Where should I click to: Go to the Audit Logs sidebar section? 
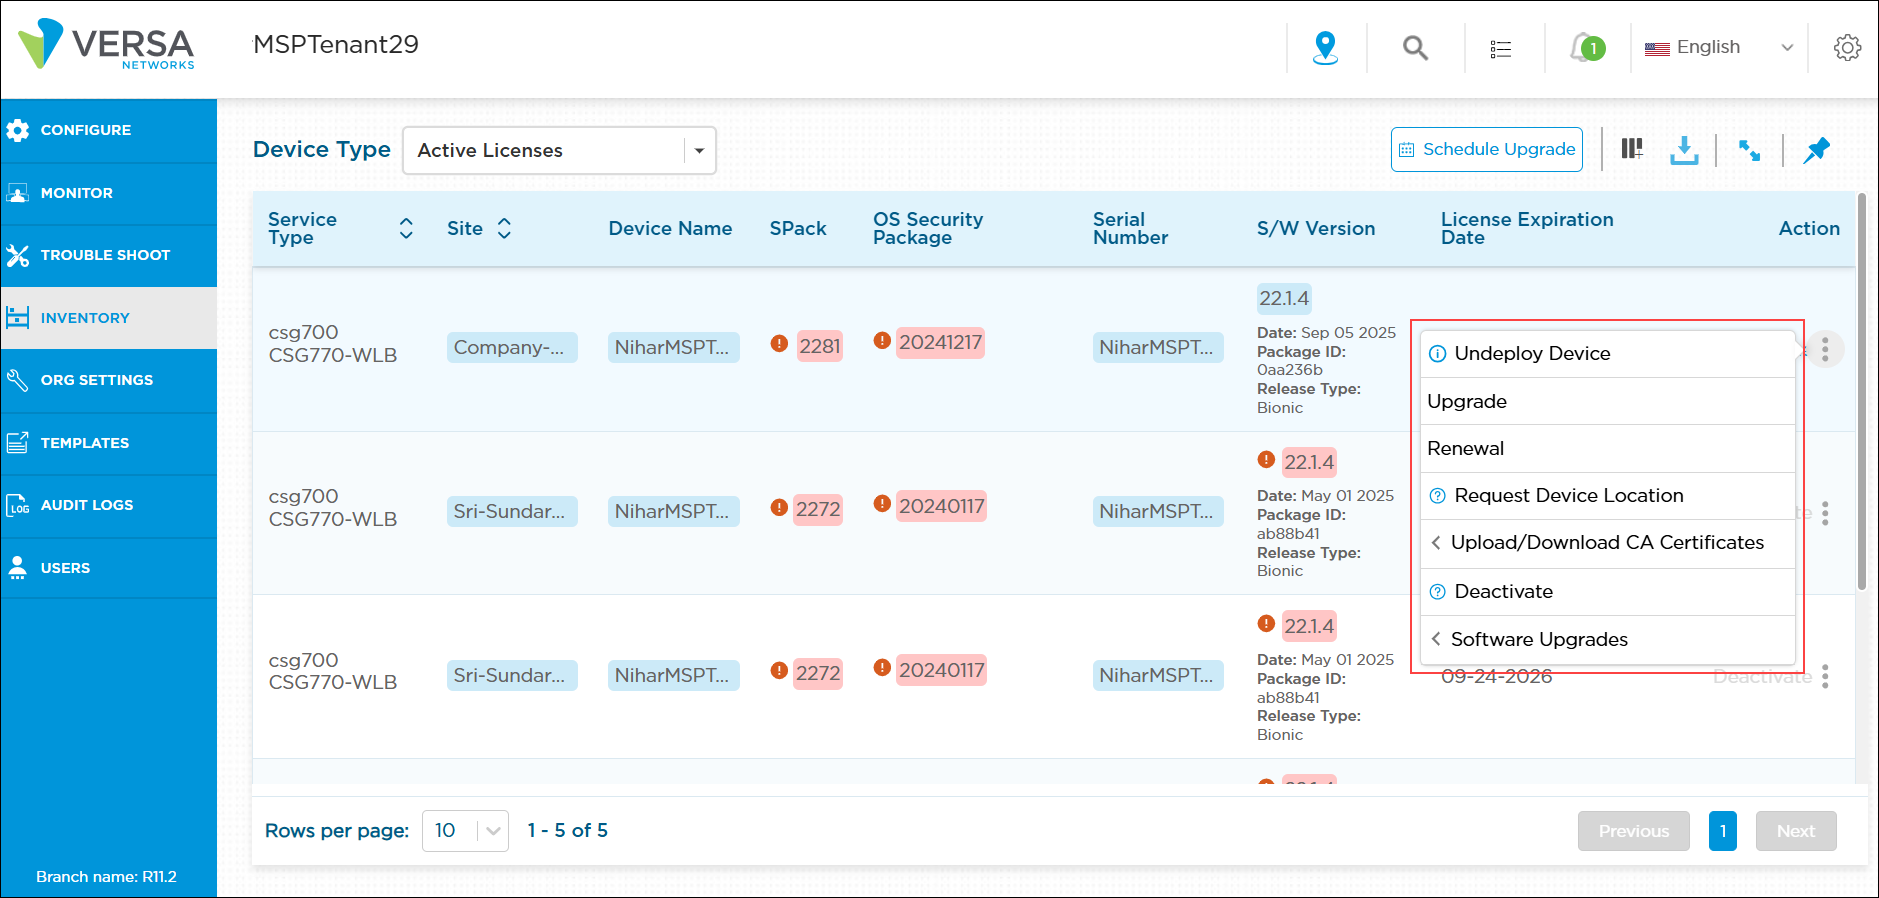click(87, 505)
